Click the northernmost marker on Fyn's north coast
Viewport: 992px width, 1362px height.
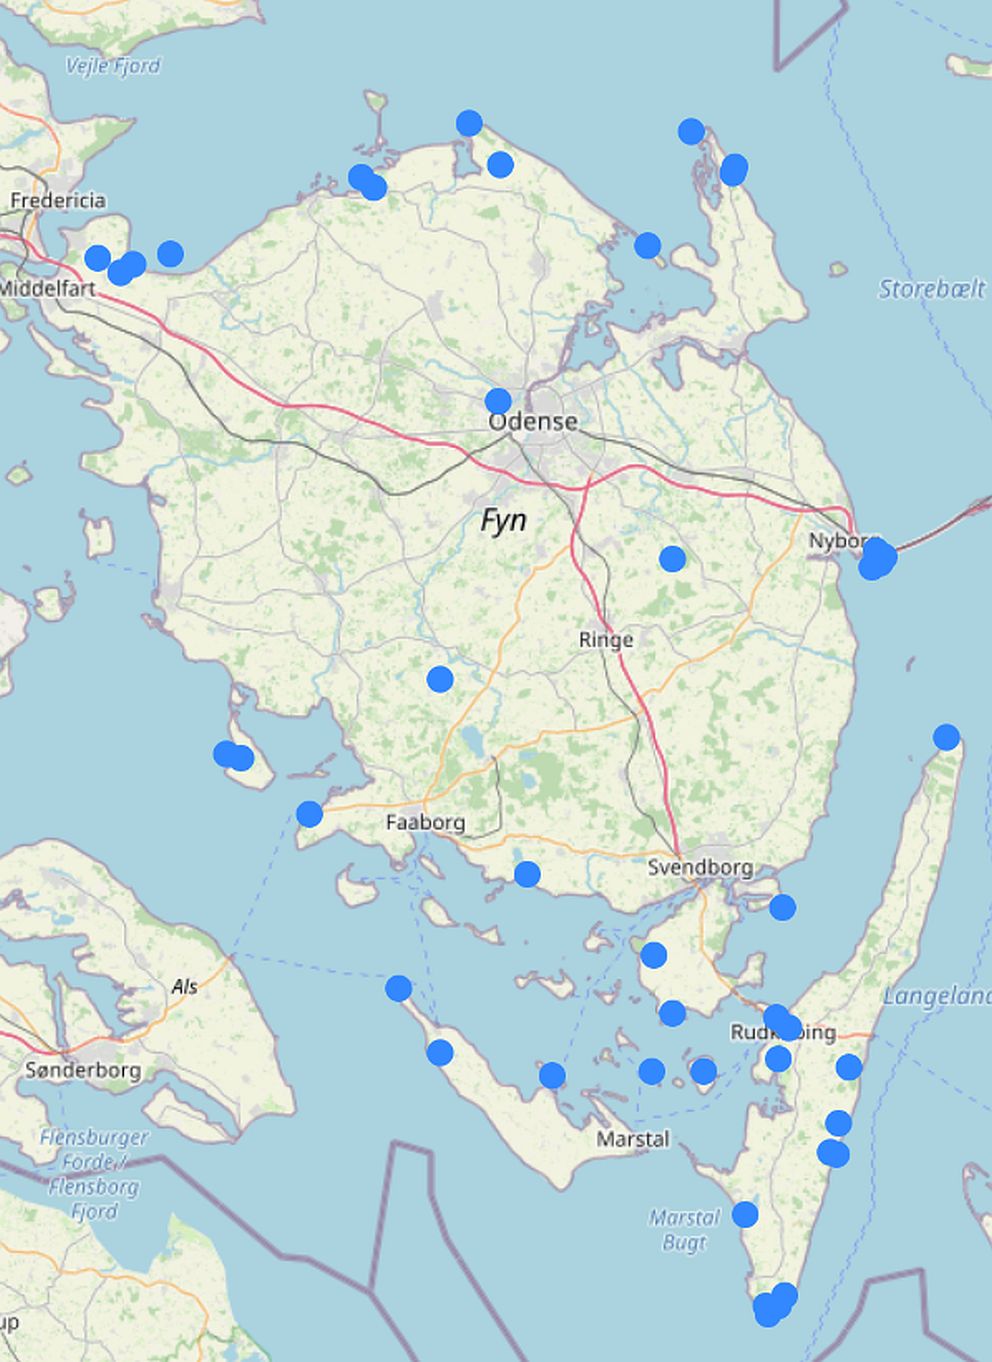click(469, 123)
